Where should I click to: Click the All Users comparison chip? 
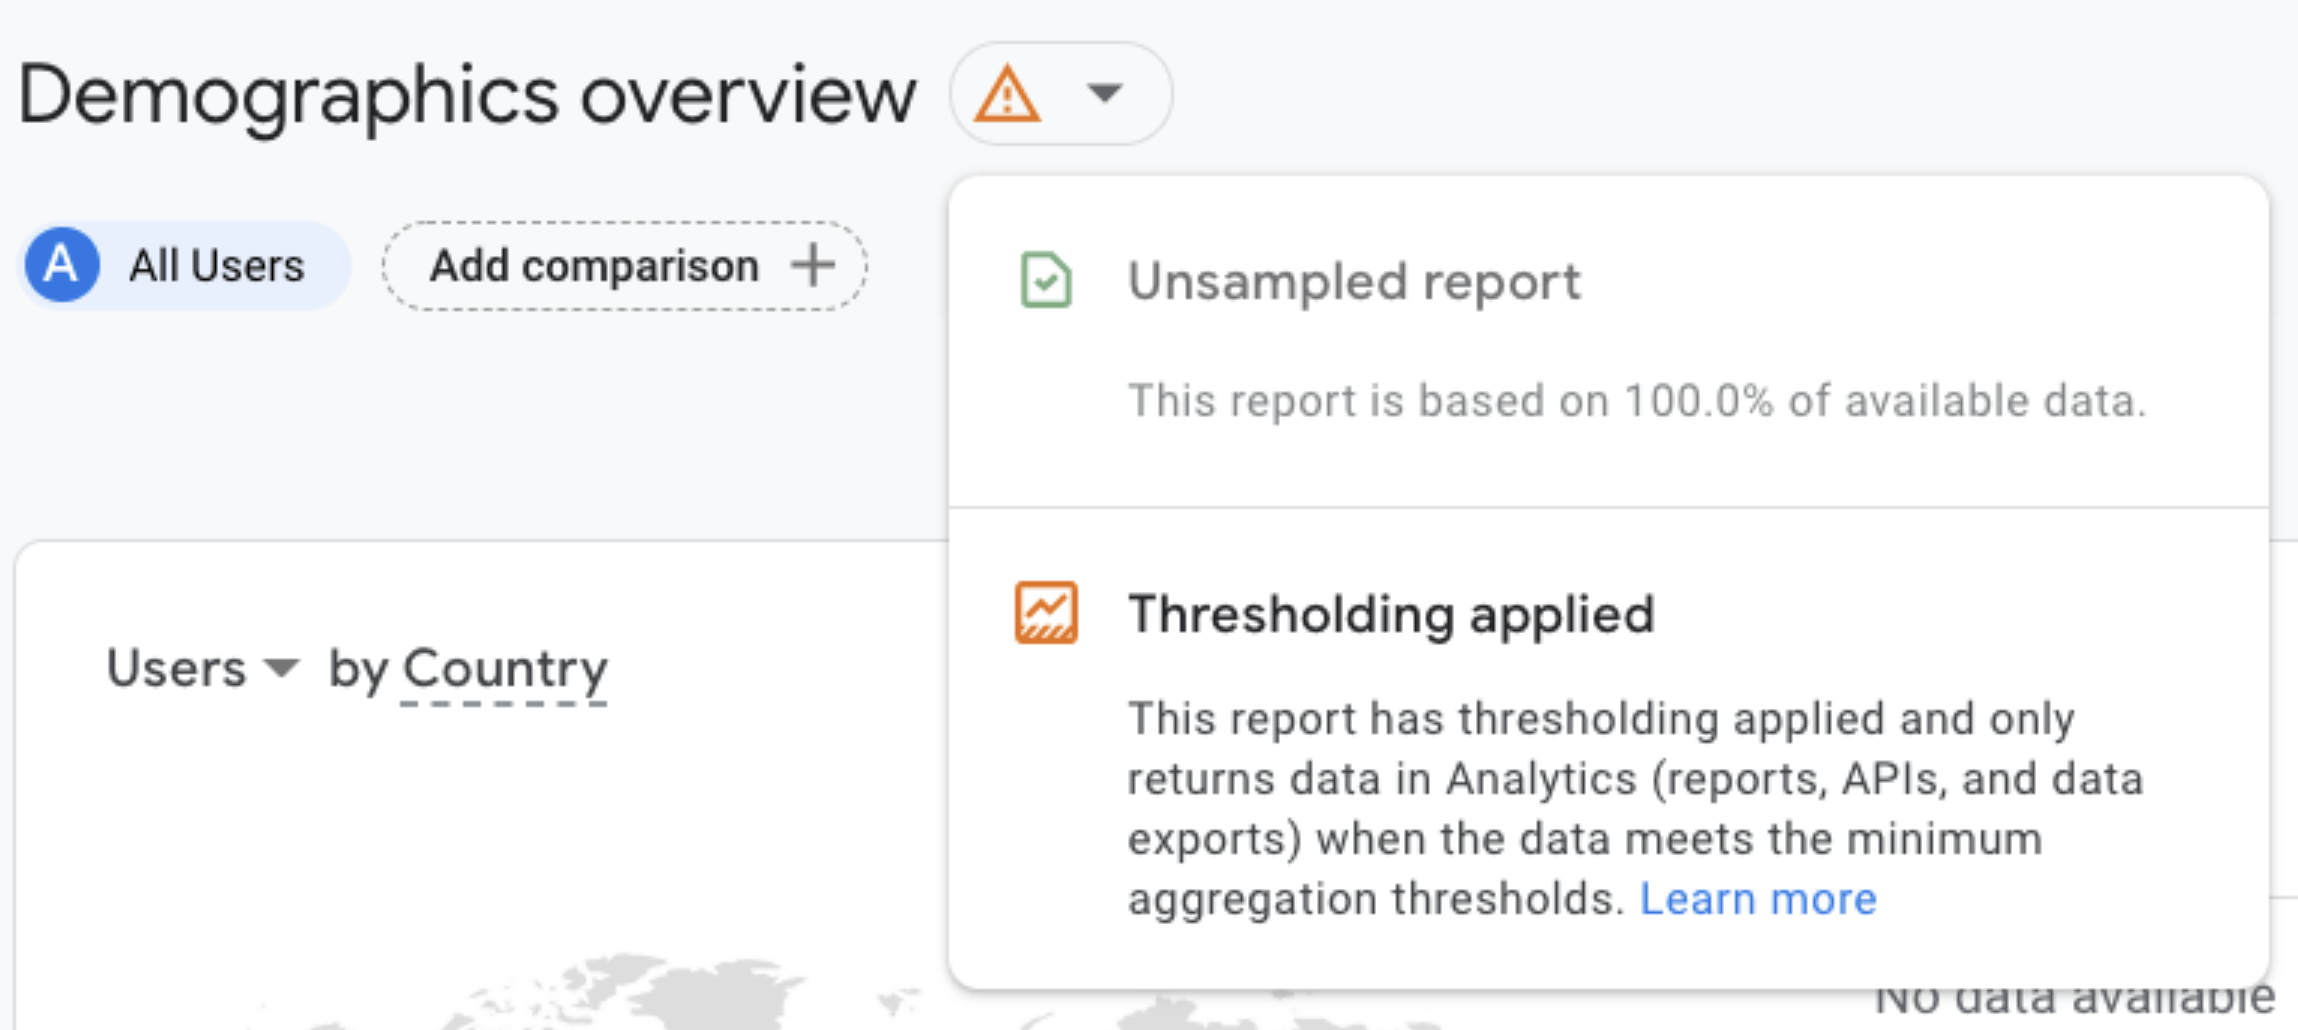point(184,266)
